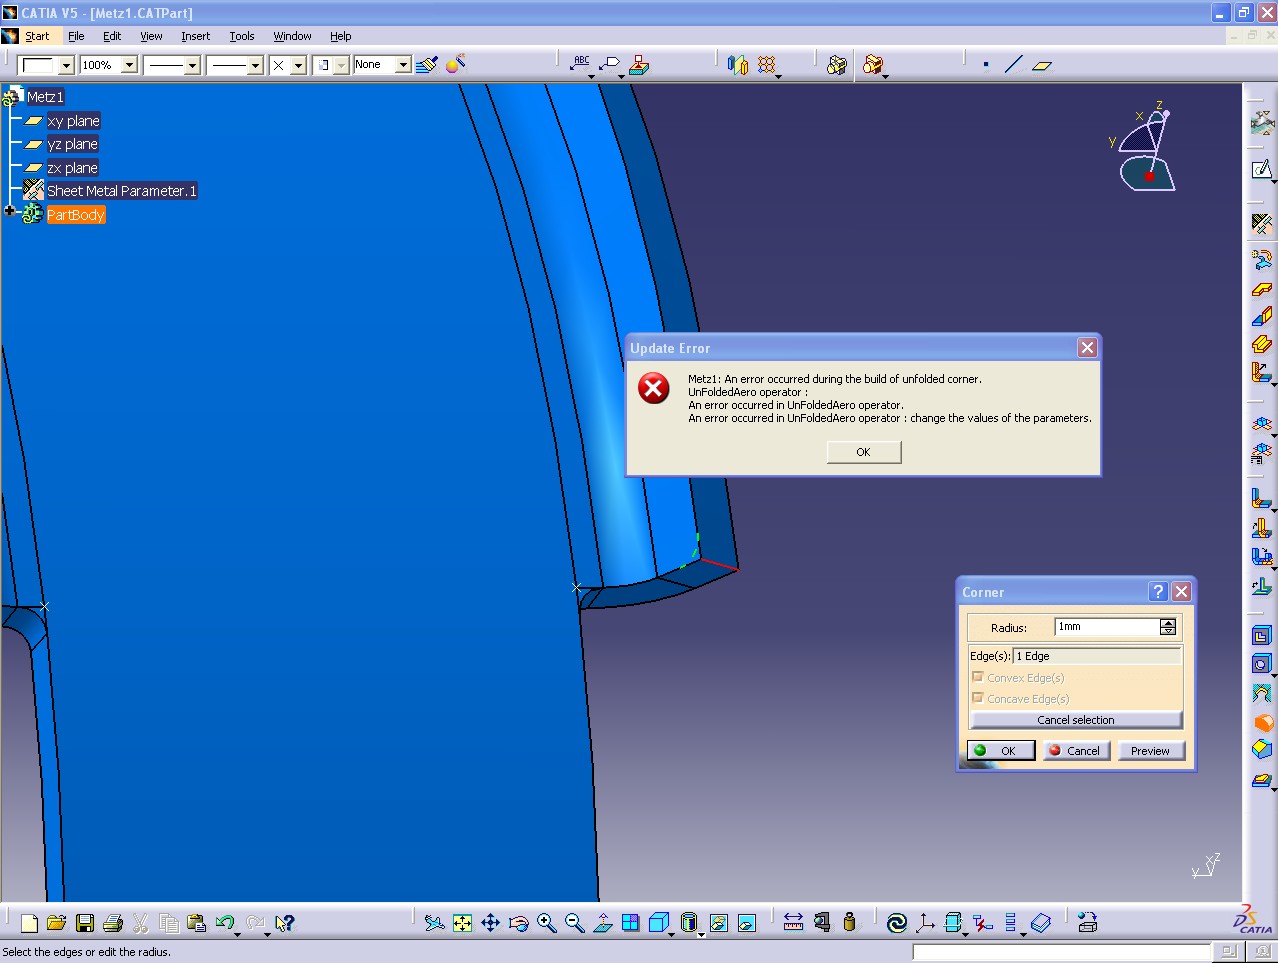Open the Help menu
Viewport: 1278px width, 963px height.
(x=341, y=36)
